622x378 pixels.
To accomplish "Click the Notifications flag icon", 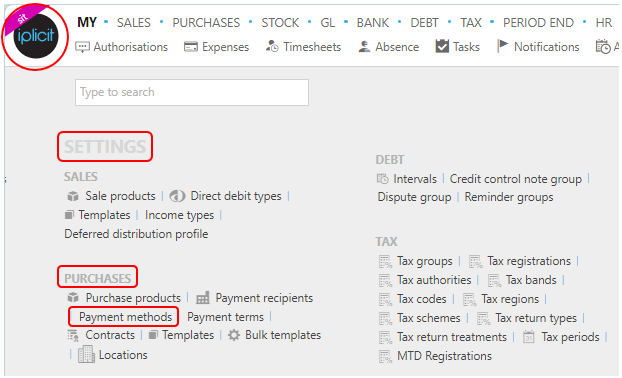I will 503,46.
